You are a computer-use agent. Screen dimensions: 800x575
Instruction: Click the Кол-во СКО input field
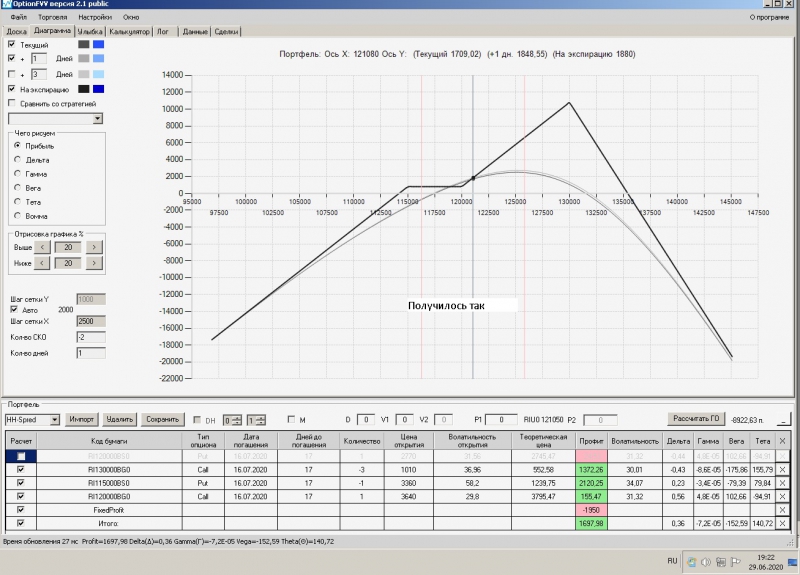pos(91,337)
